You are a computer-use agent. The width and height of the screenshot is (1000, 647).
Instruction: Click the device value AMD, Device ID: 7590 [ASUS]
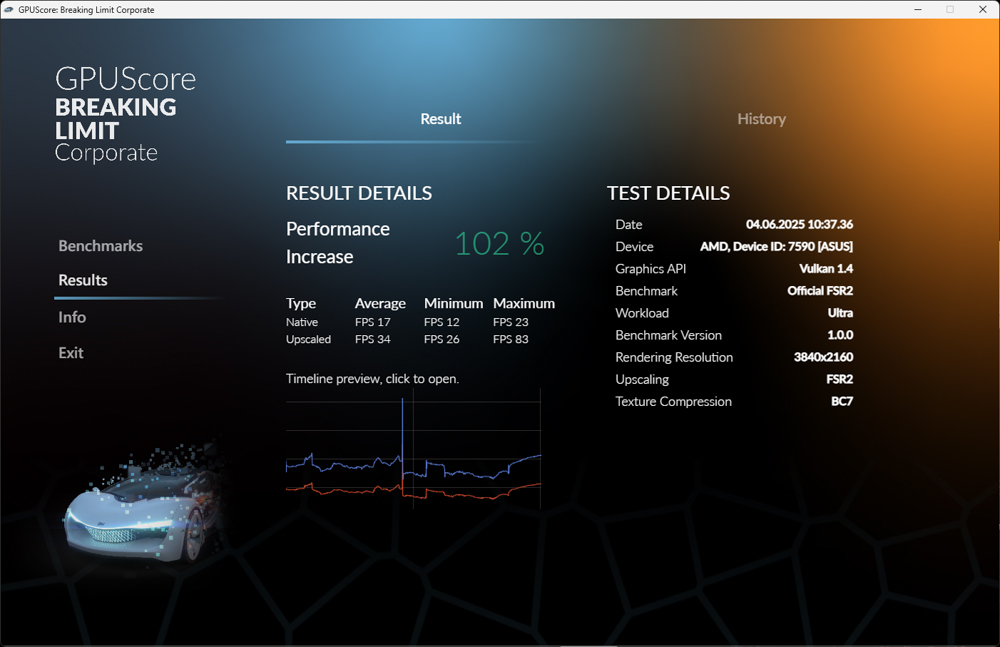tap(776, 246)
